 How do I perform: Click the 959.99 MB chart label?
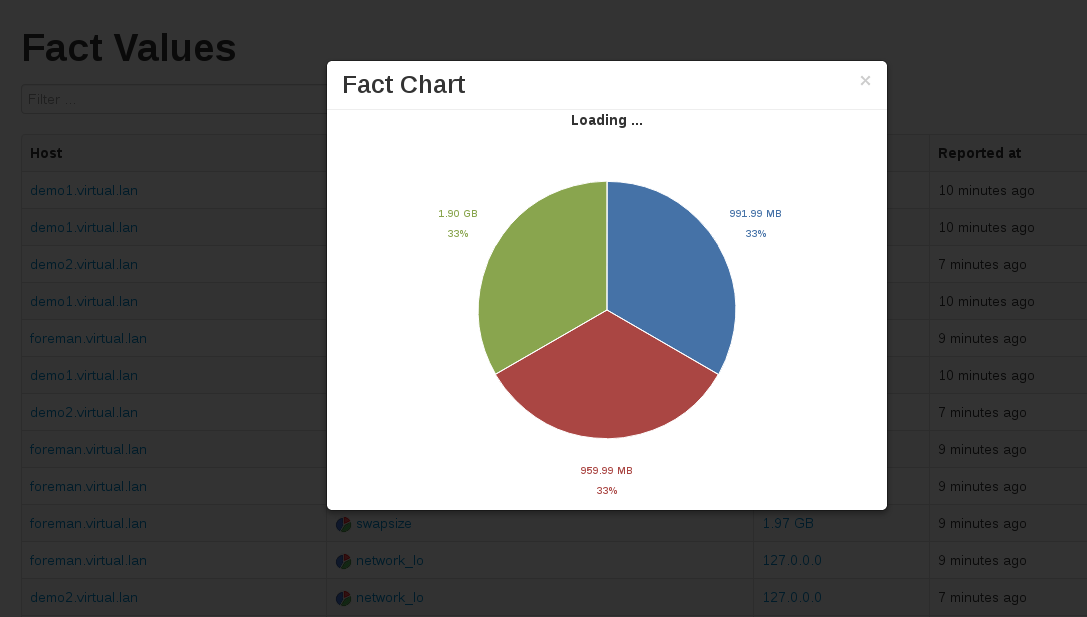point(607,470)
